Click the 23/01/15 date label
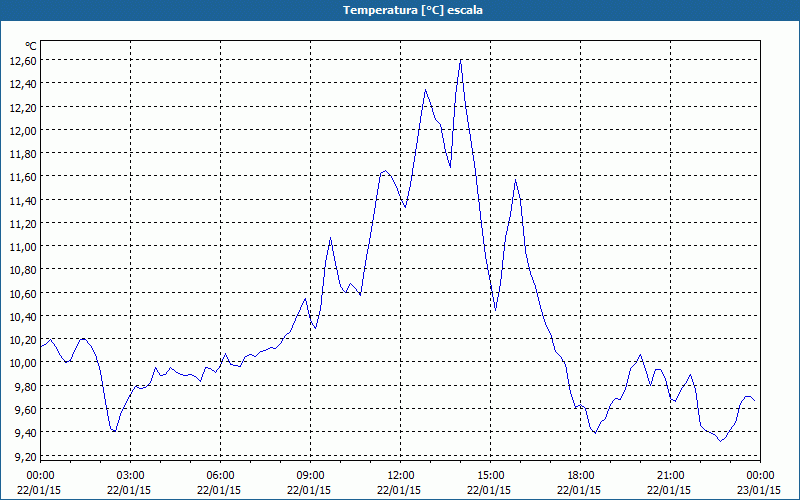The width and height of the screenshot is (800, 500). [x=759, y=490]
